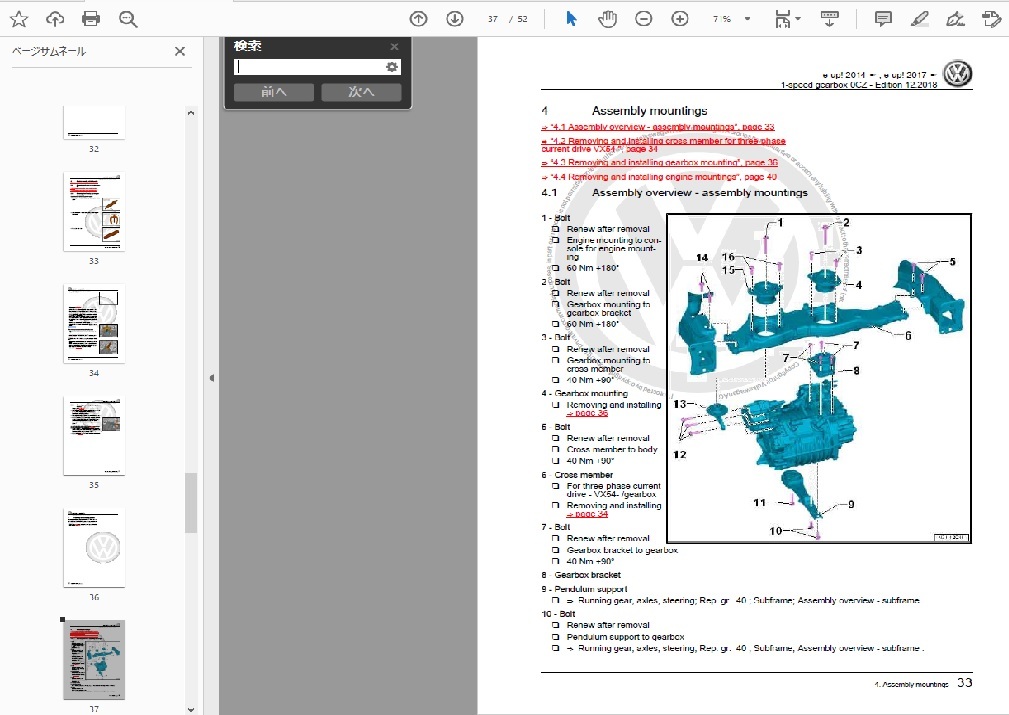Open the fit page options dropdown

788,19
